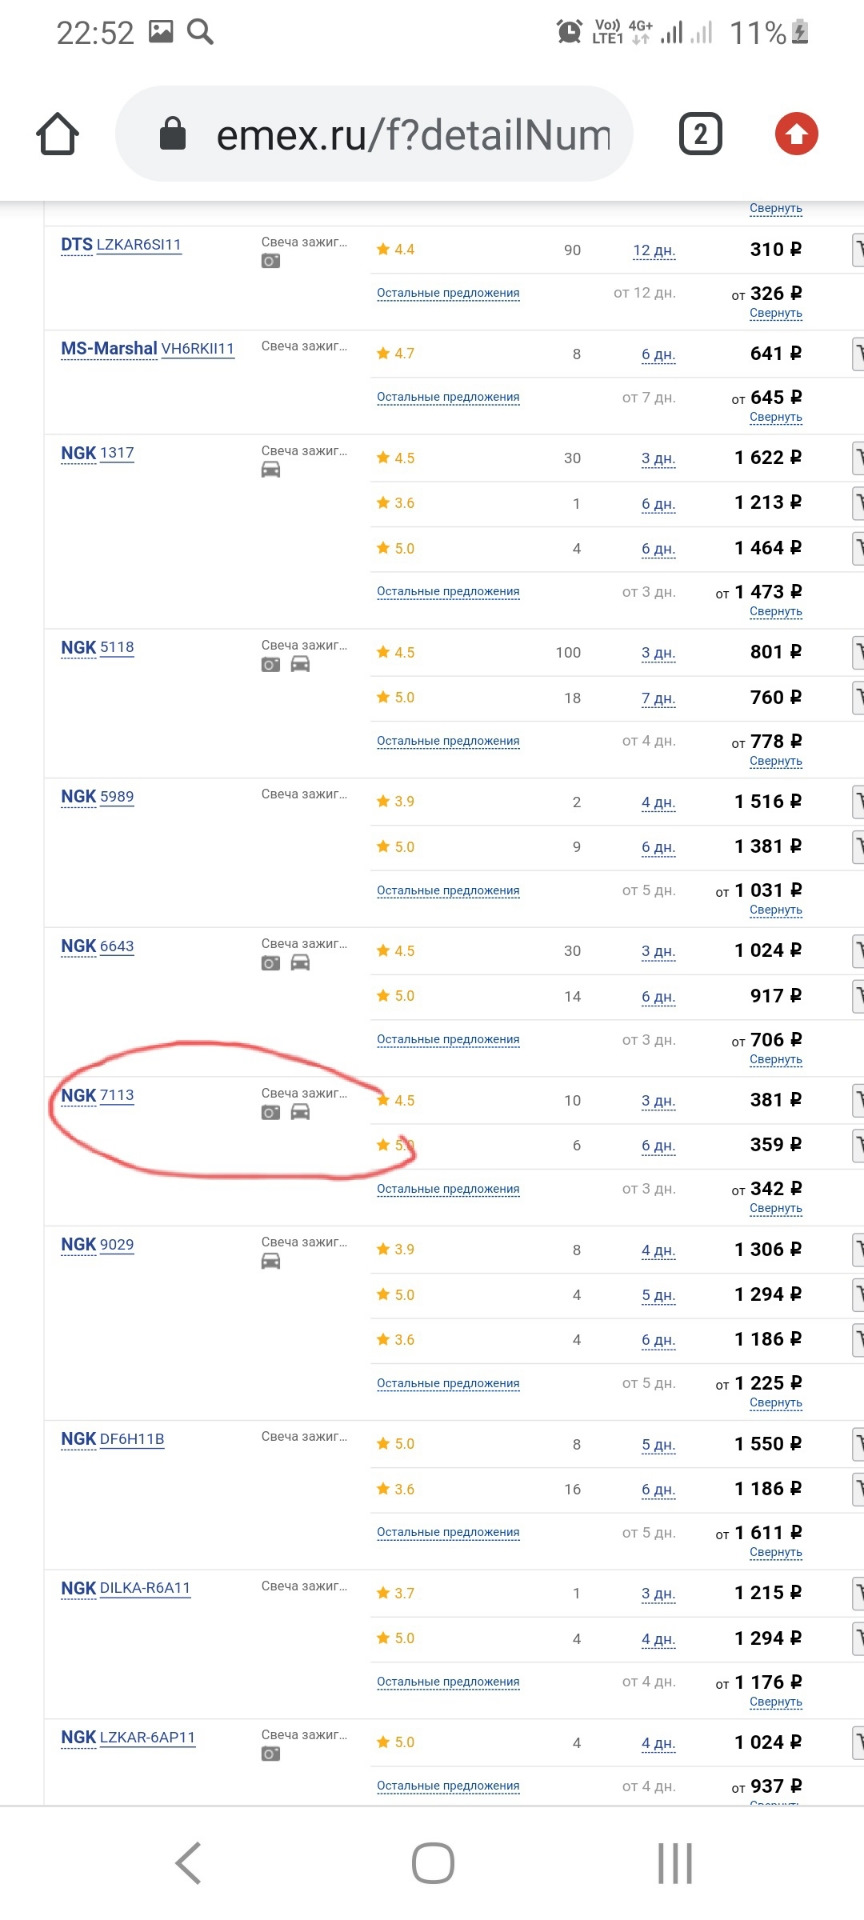The image size is (864, 1920).
Task: Open the photo icon for NGK 6643
Action: tap(271, 963)
